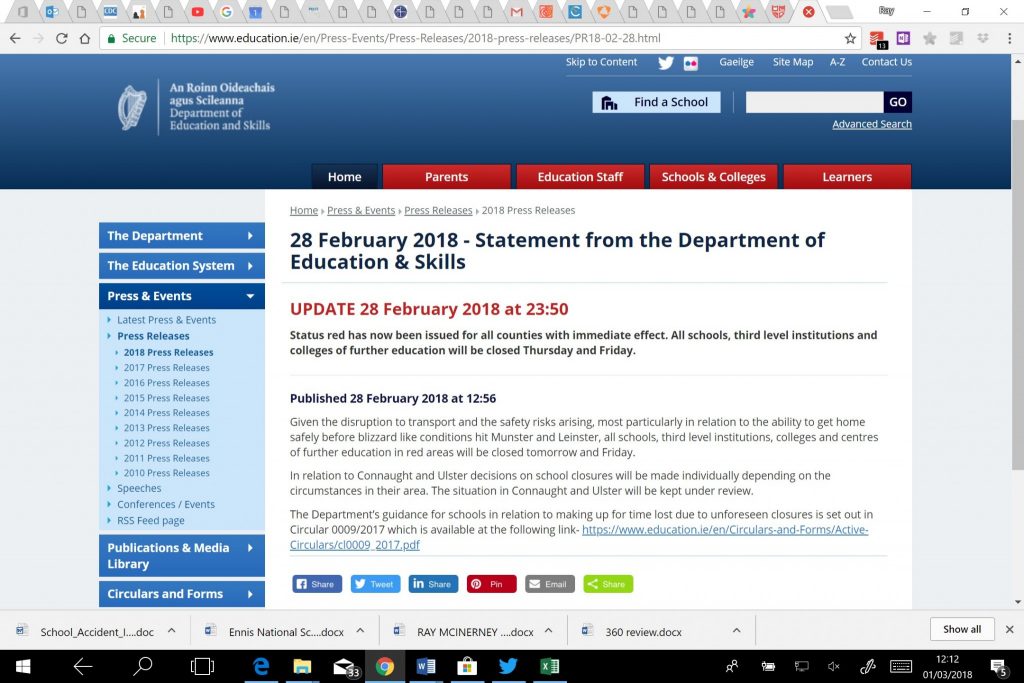The height and width of the screenshot is (683, 1024).
Task: Share the statement on LinkedIn
Action: pos(434,584)
